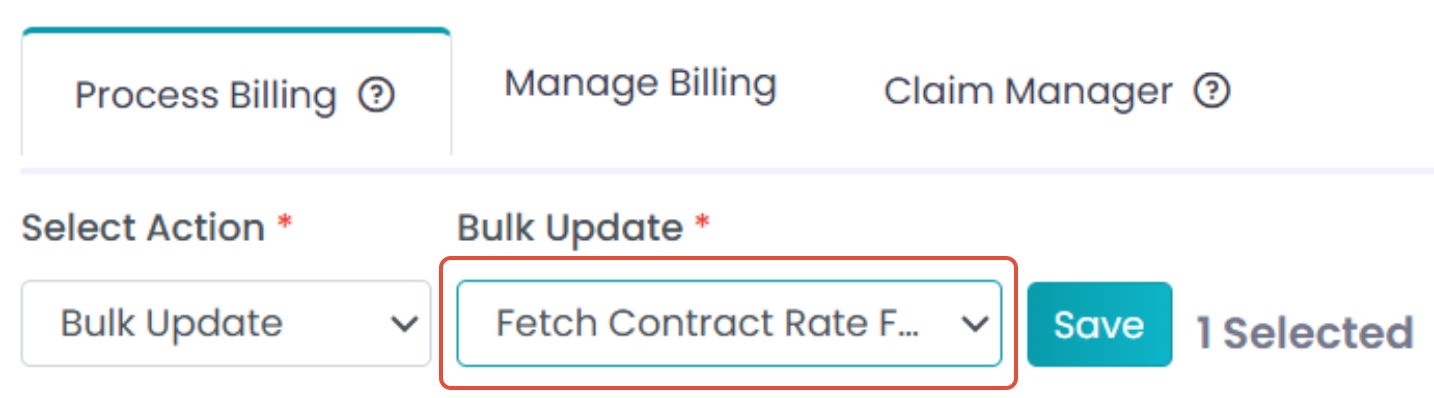Open the Fetch Contract Rate dropdown
This screenshot has width=1434, height=398.
coord(729,323)
